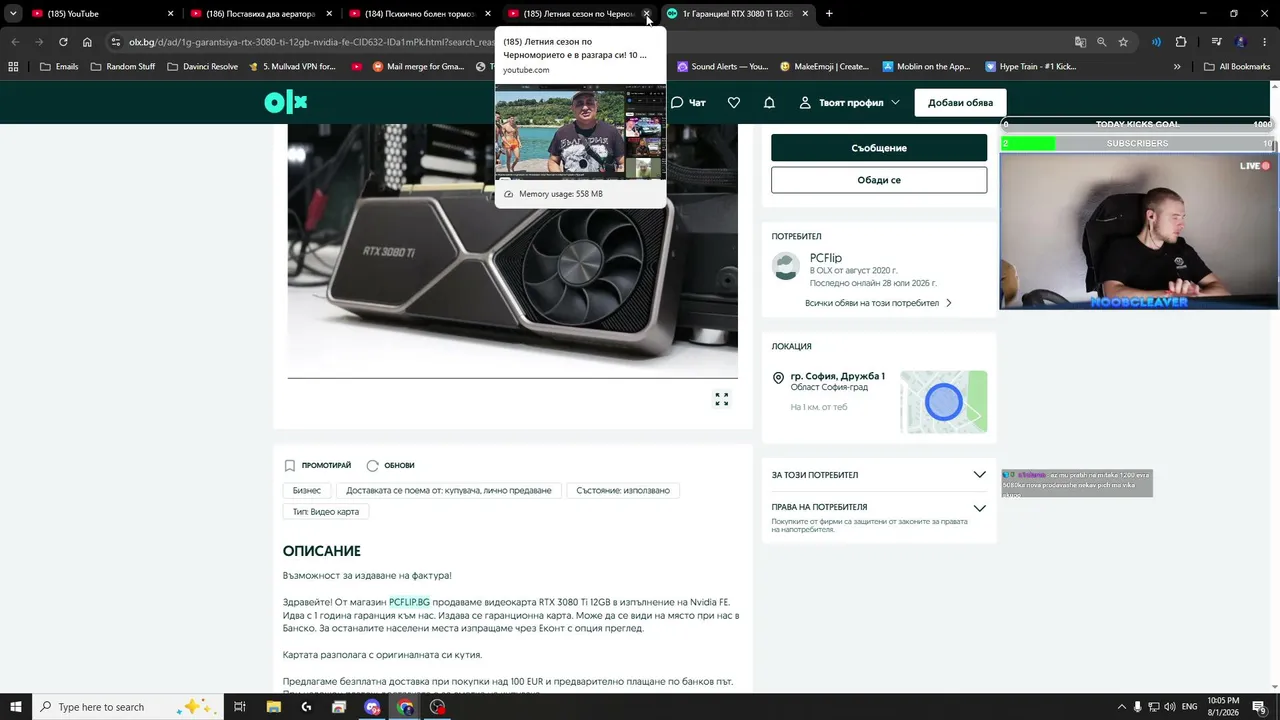
Task: Open the PCFlip seller name link
Action: [826, 258]
